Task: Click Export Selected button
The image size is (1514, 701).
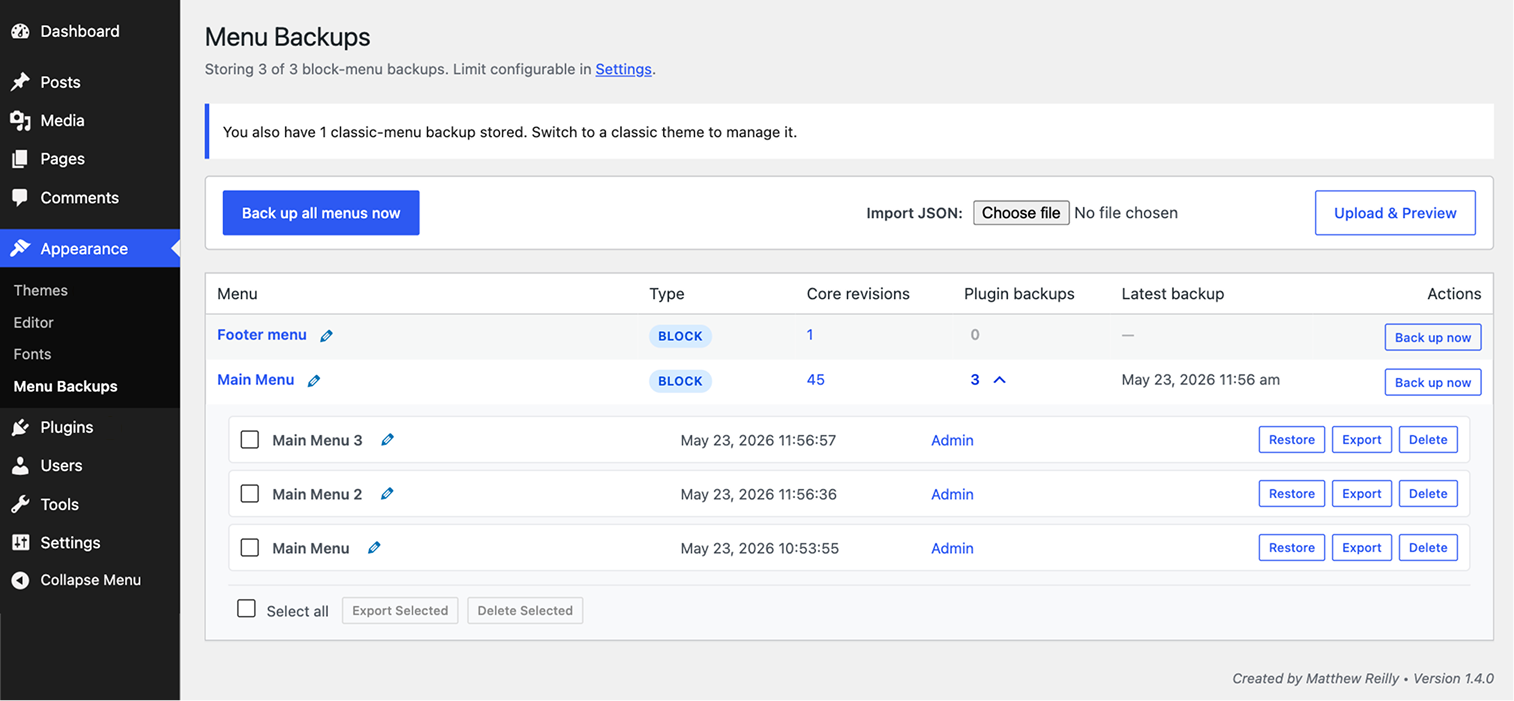Action: [400, 611]
